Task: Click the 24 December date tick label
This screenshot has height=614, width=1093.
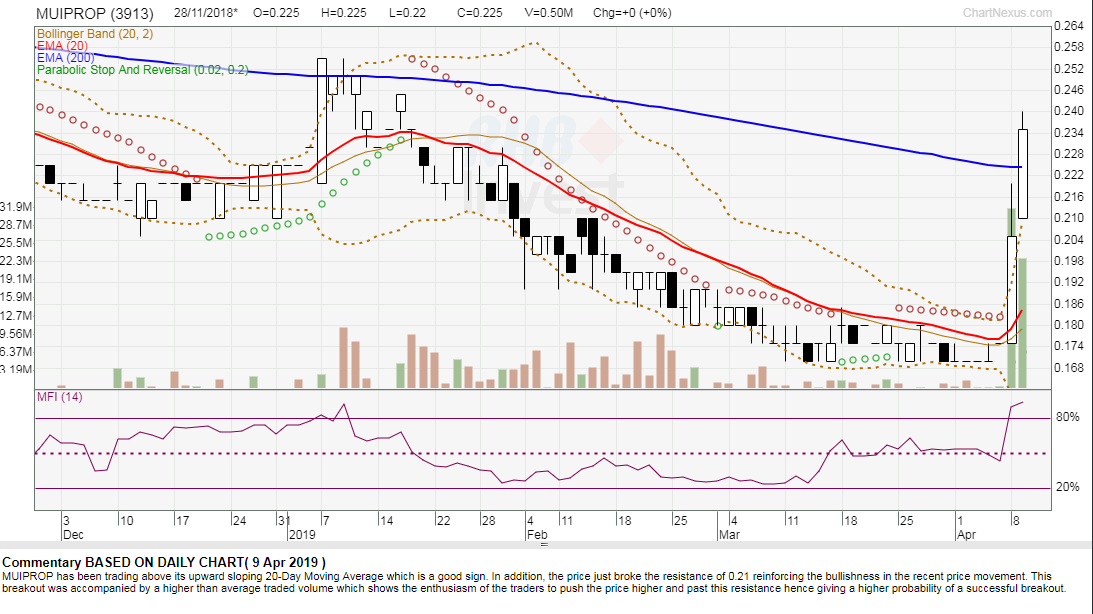Action: (239, 521)
